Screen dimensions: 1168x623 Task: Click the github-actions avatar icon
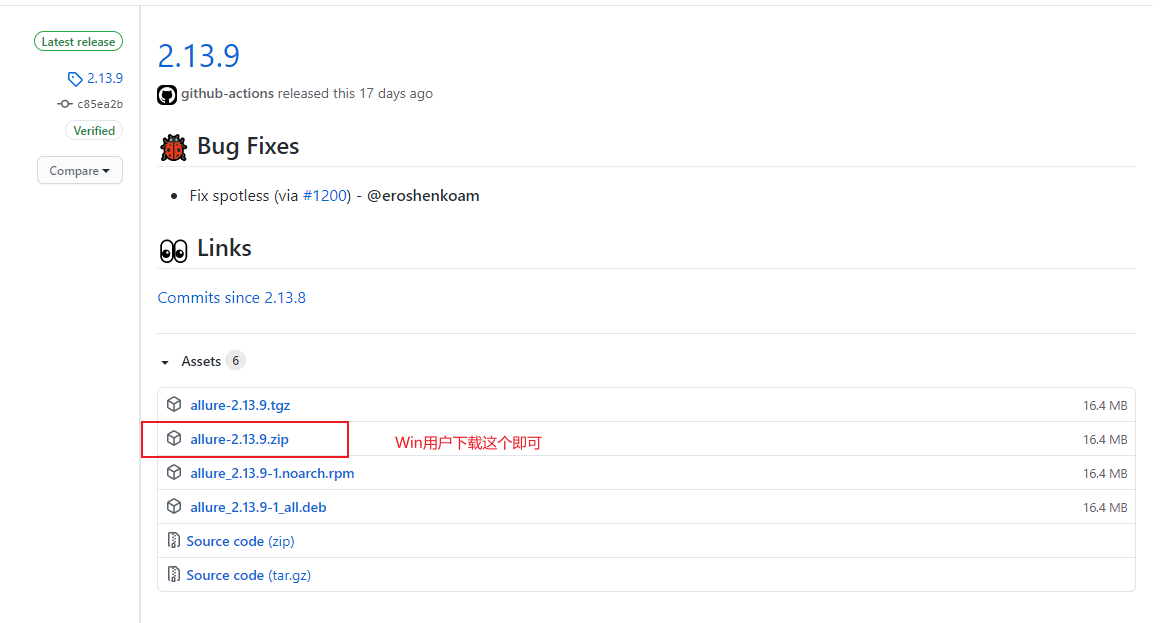point(167,95)
